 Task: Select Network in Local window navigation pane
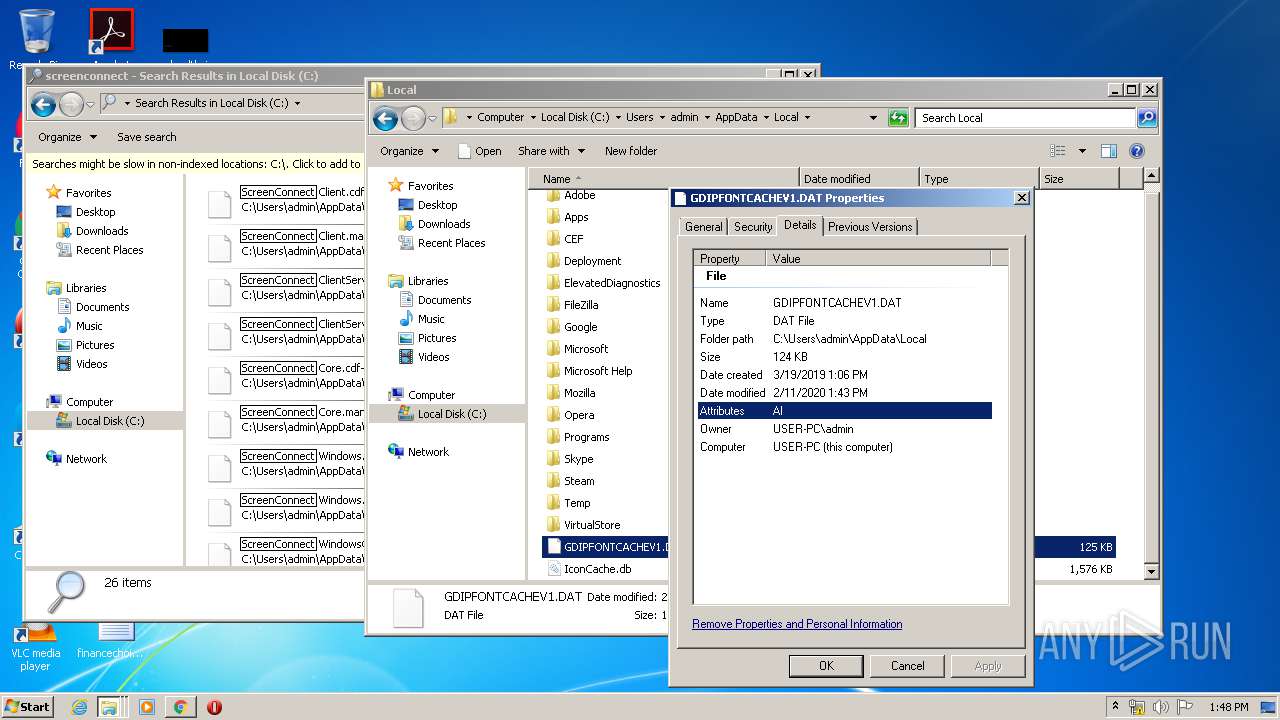428,452
